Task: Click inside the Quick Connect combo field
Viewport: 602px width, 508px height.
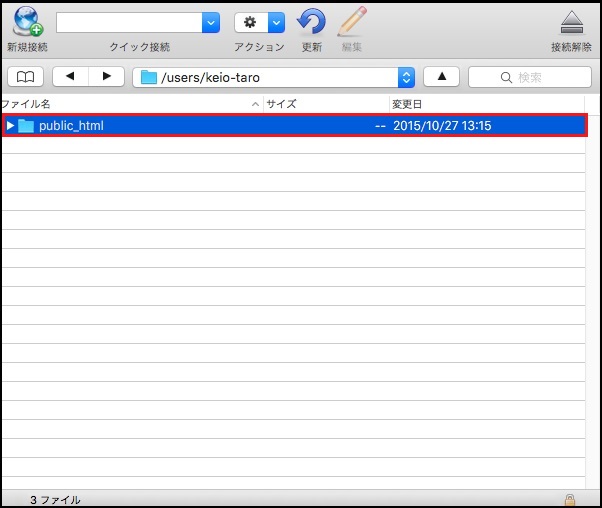Action: point(128,23)
